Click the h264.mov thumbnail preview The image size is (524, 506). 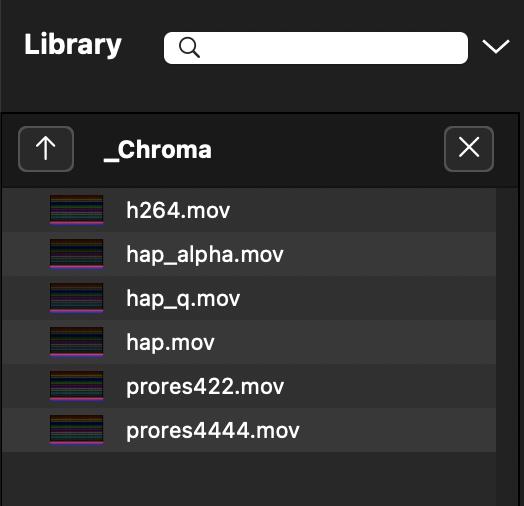pyautogui.click(x=77, y=210)
